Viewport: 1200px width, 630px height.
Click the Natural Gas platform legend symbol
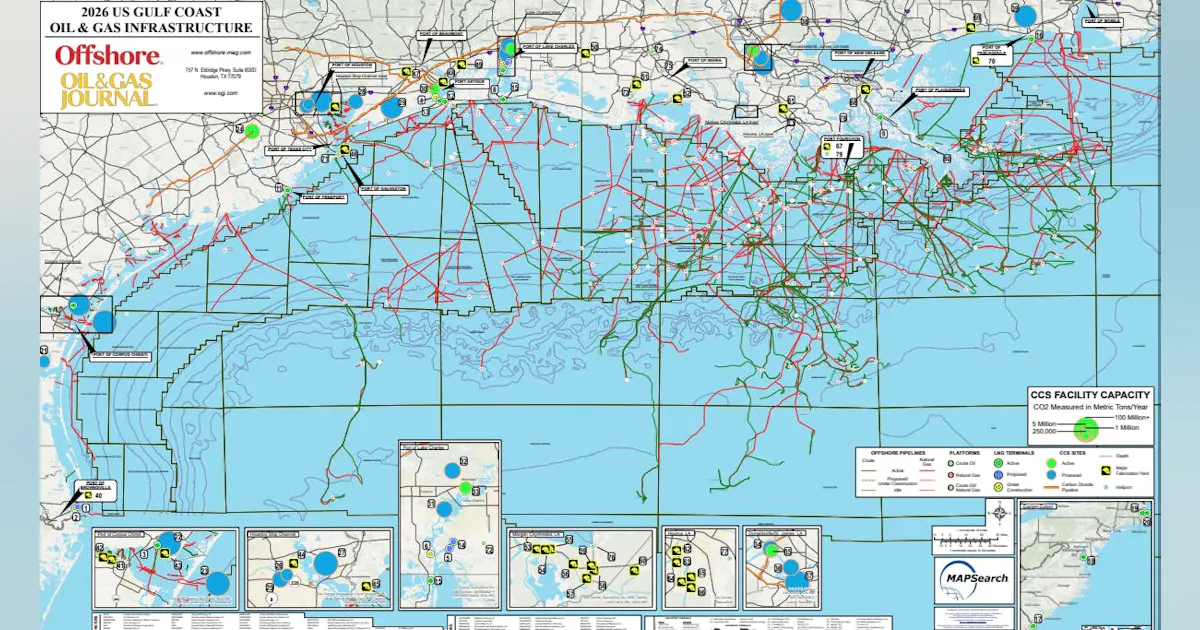coord(952,475)
